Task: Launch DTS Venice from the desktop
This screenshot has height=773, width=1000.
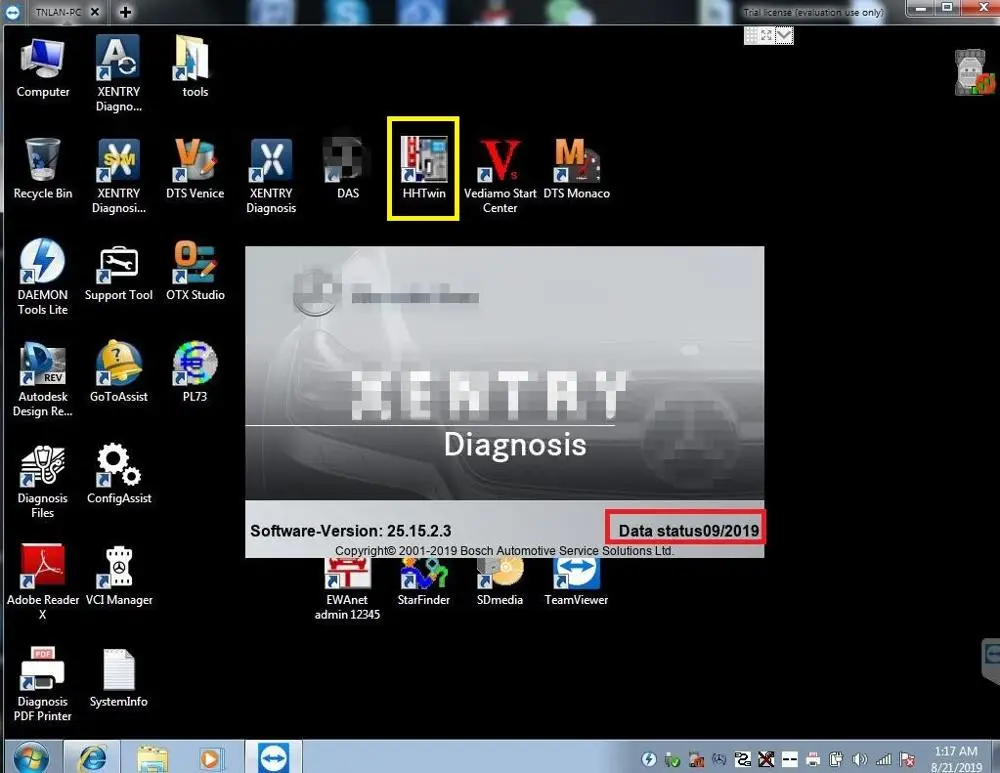Action: point(195,169)
